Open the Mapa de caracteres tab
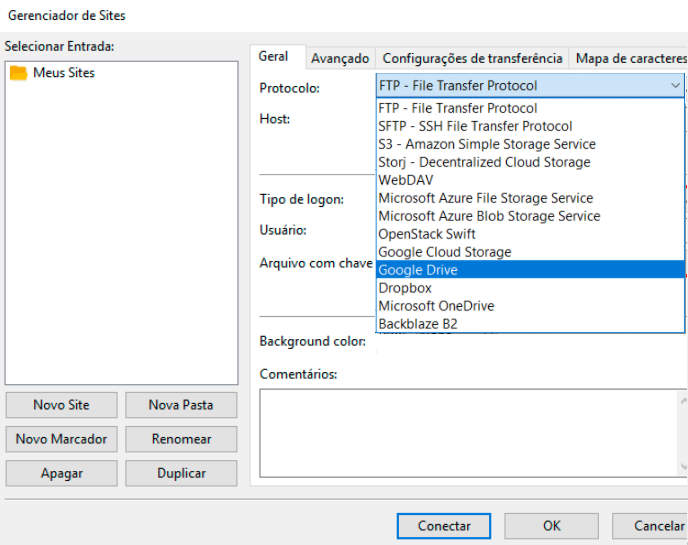Image resolution: width=688 pixels, height=545 pixels. click(629, 59)
